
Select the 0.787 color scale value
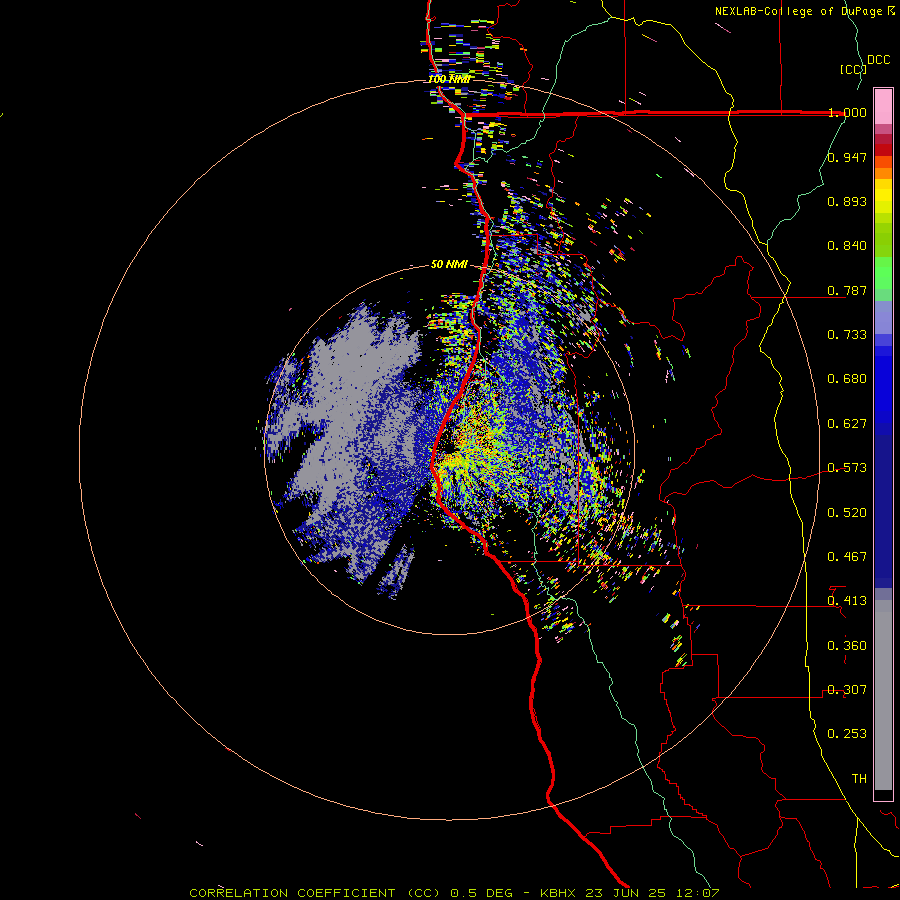847,290
